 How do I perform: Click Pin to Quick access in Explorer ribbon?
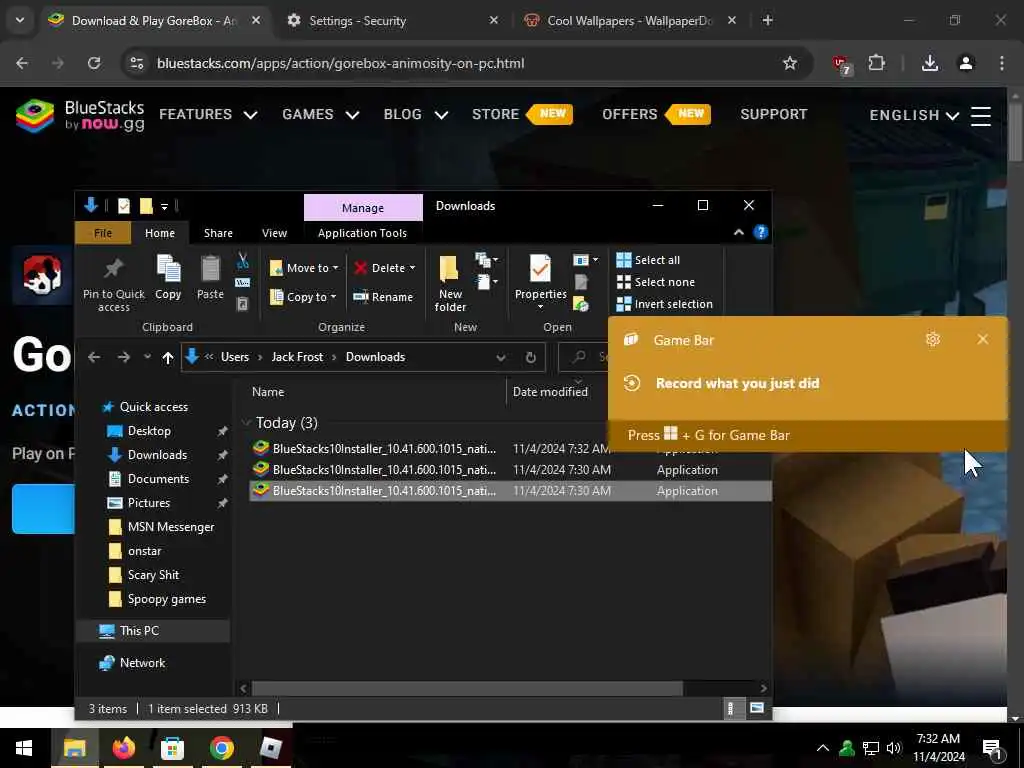tap(114, 283)
